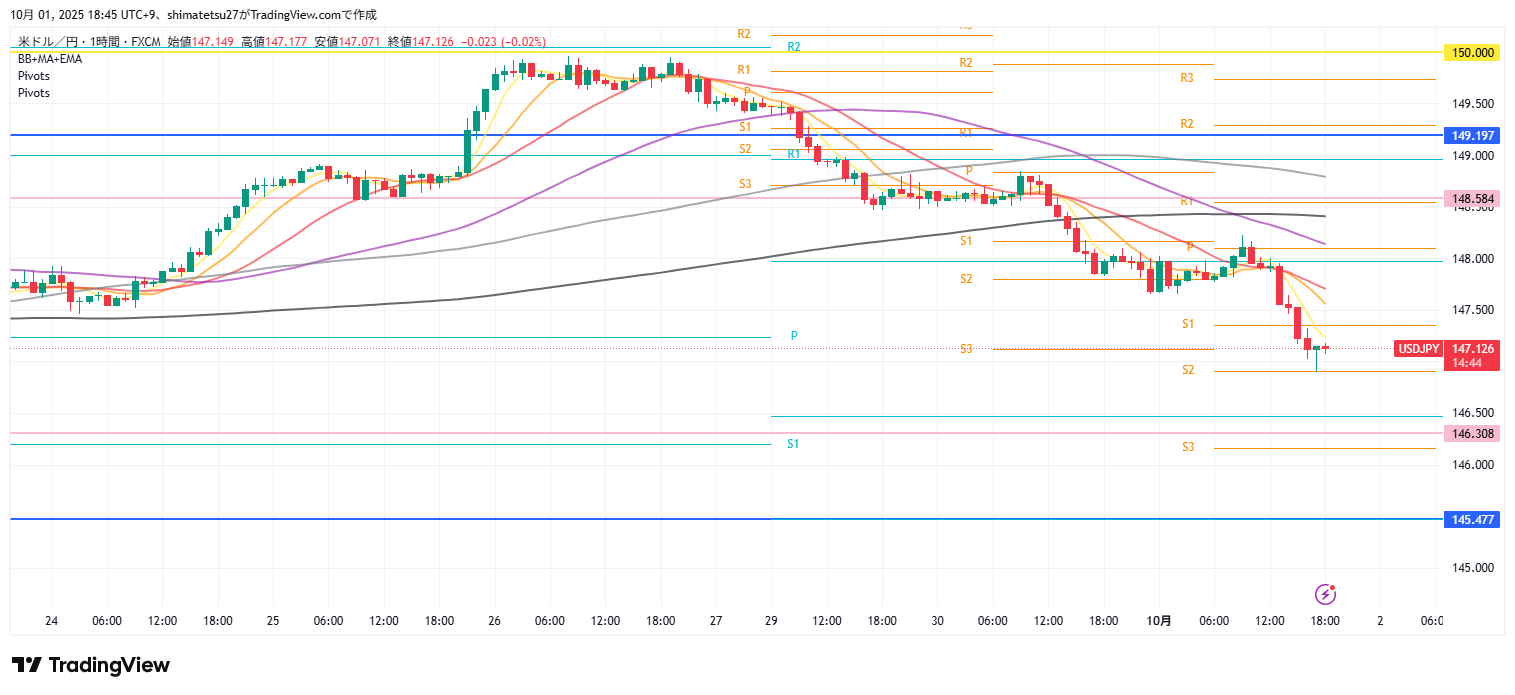Click the 149.500 value on price axis
The image size is (1515, 695).
(x=1471, y=104)
